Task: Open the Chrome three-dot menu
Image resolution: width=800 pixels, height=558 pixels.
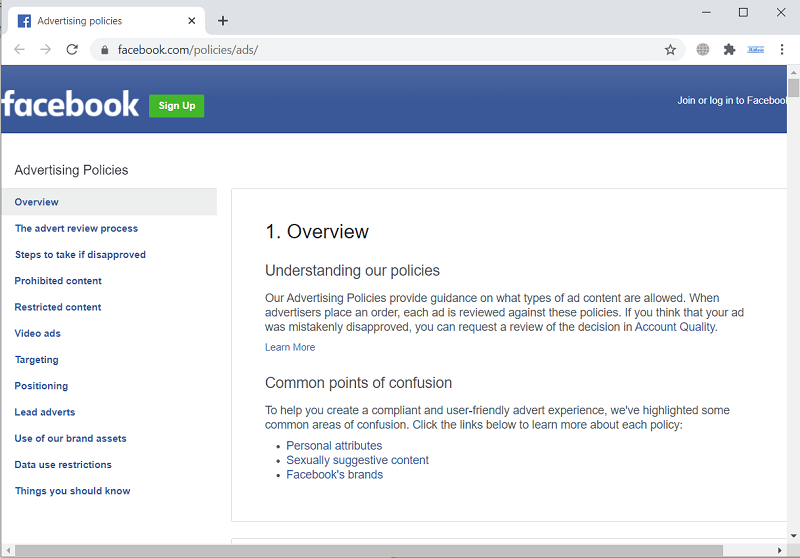Action: (782, 49)
